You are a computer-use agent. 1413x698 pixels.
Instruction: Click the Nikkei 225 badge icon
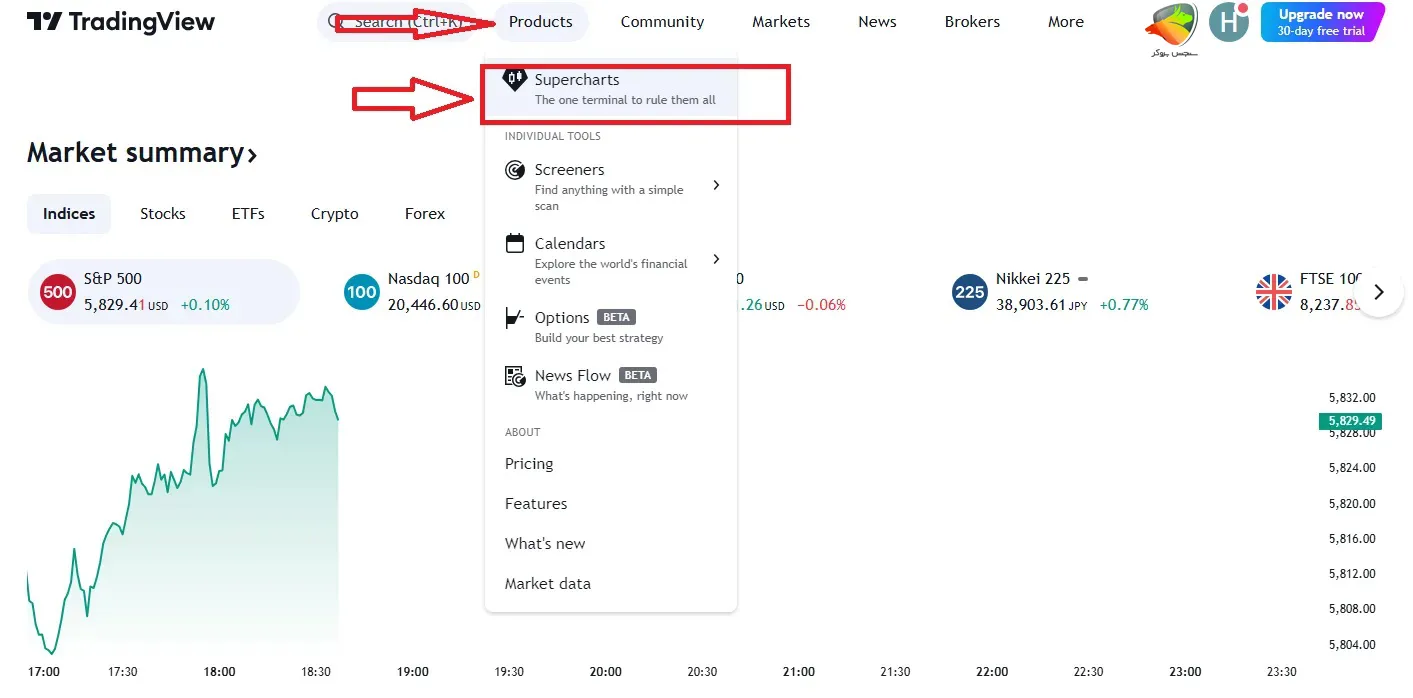970,292
